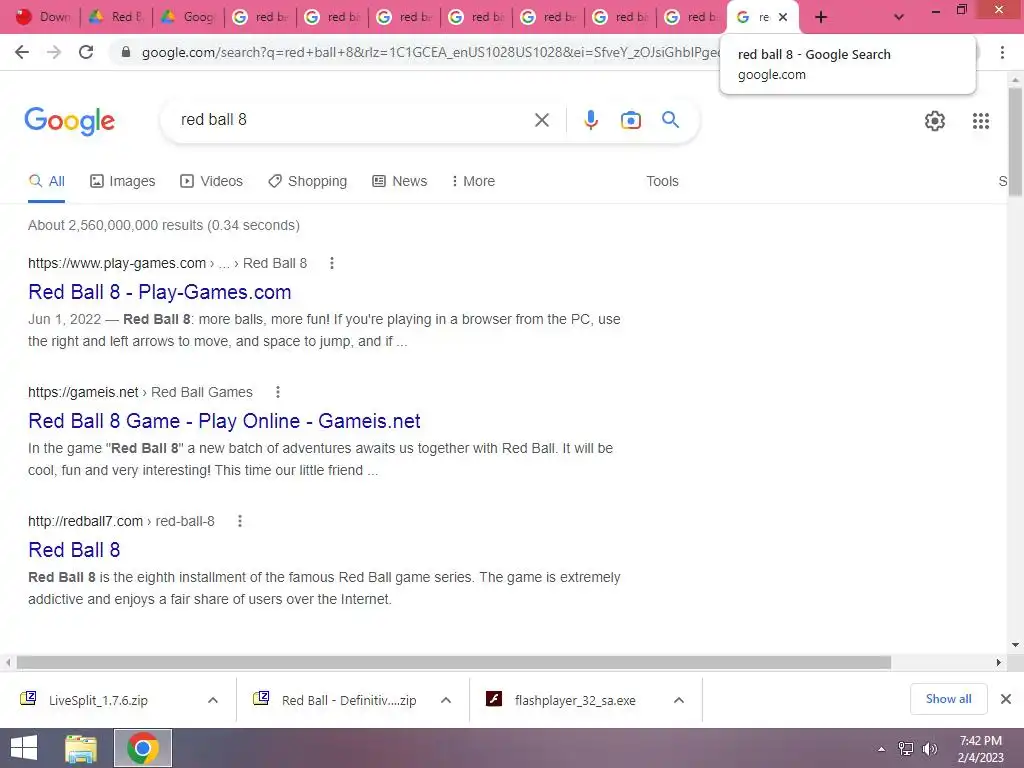Open the taskbar clock showing 7:42 PM

(x=980, y=749)
